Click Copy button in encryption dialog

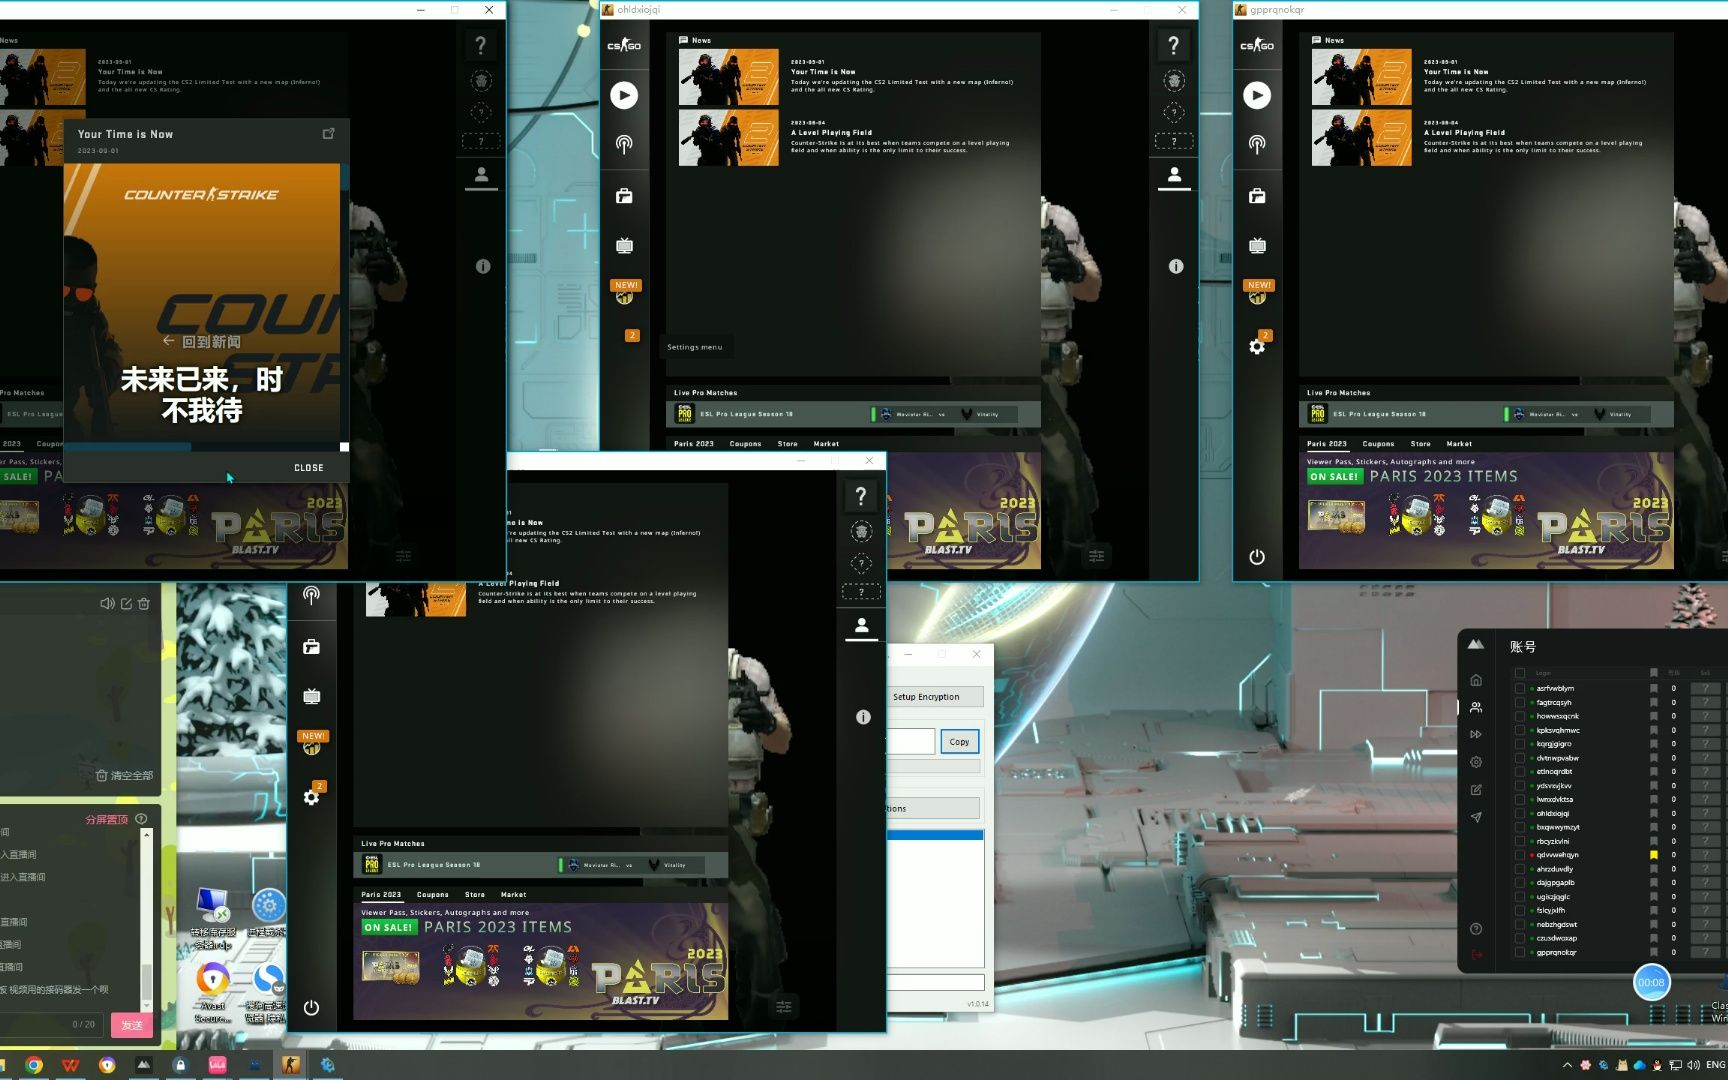[960, 742]
